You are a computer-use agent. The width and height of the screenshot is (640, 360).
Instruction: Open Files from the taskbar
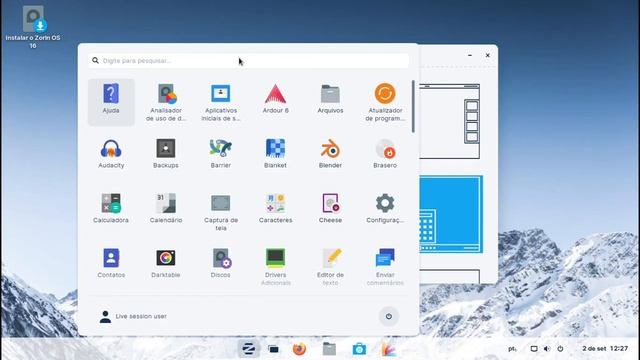click(329, 349)
